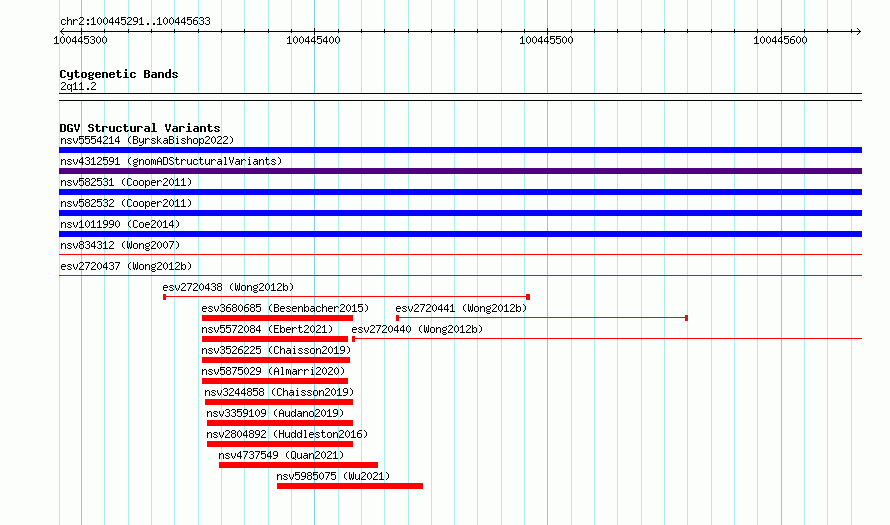
Task: Click ruler position 100445300
Action: (81, 40)
